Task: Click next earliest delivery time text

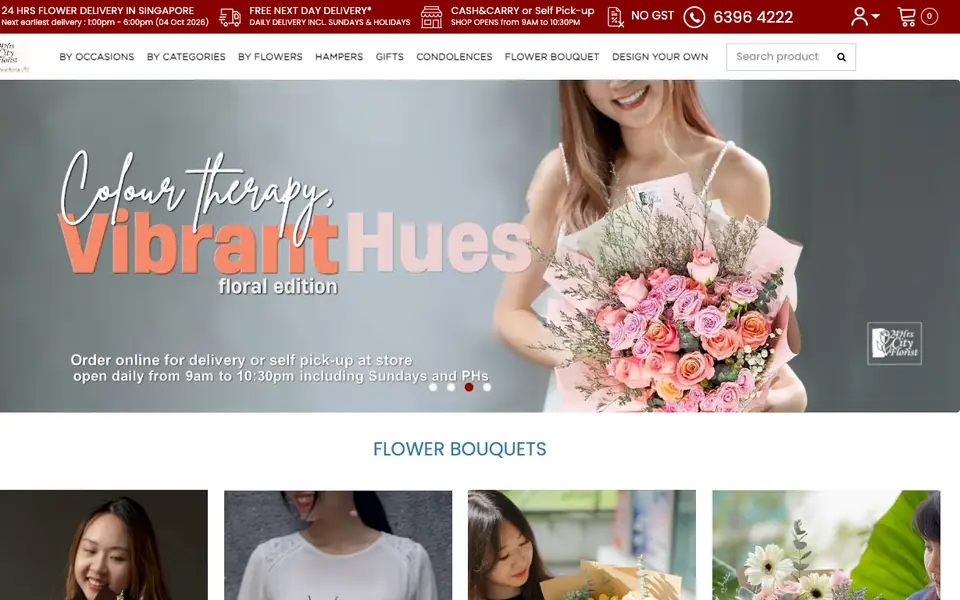Action: pyautogui.click(x=105, y=22)
